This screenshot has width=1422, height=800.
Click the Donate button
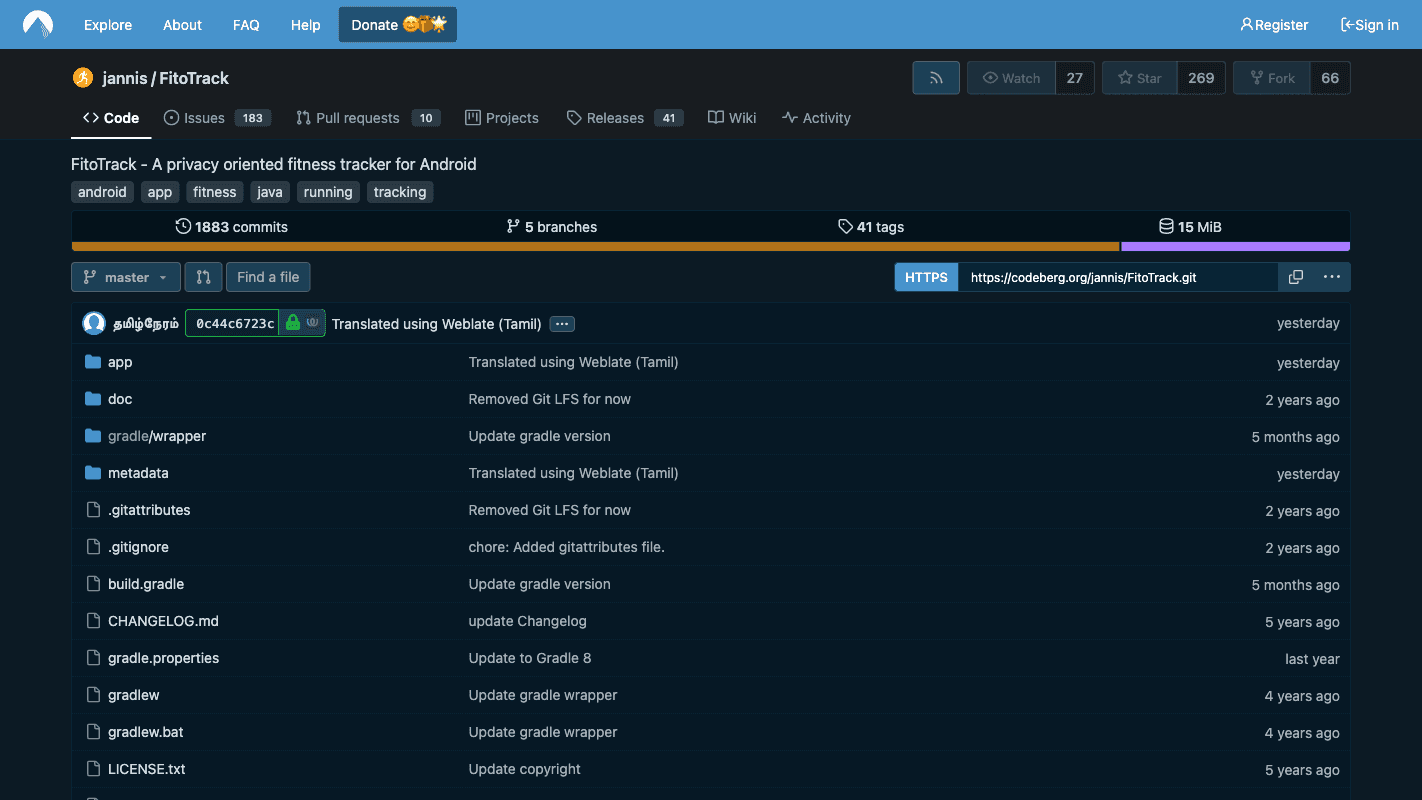(398, 25)
